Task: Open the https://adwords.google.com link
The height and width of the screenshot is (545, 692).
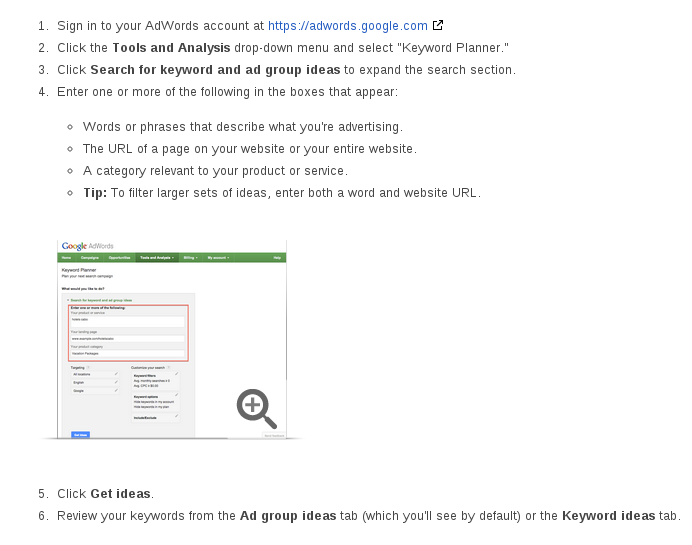Action: tap(348, 26)
